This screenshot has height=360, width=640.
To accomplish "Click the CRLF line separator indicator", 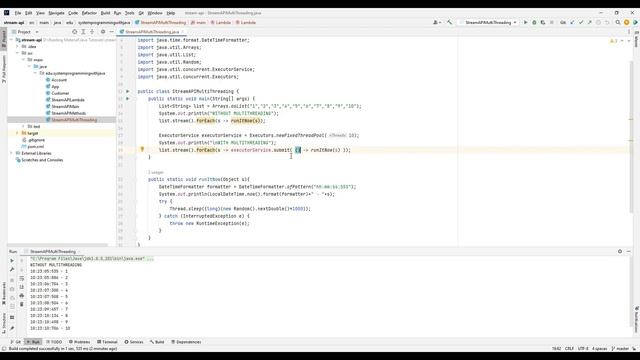I will point(569,349).
